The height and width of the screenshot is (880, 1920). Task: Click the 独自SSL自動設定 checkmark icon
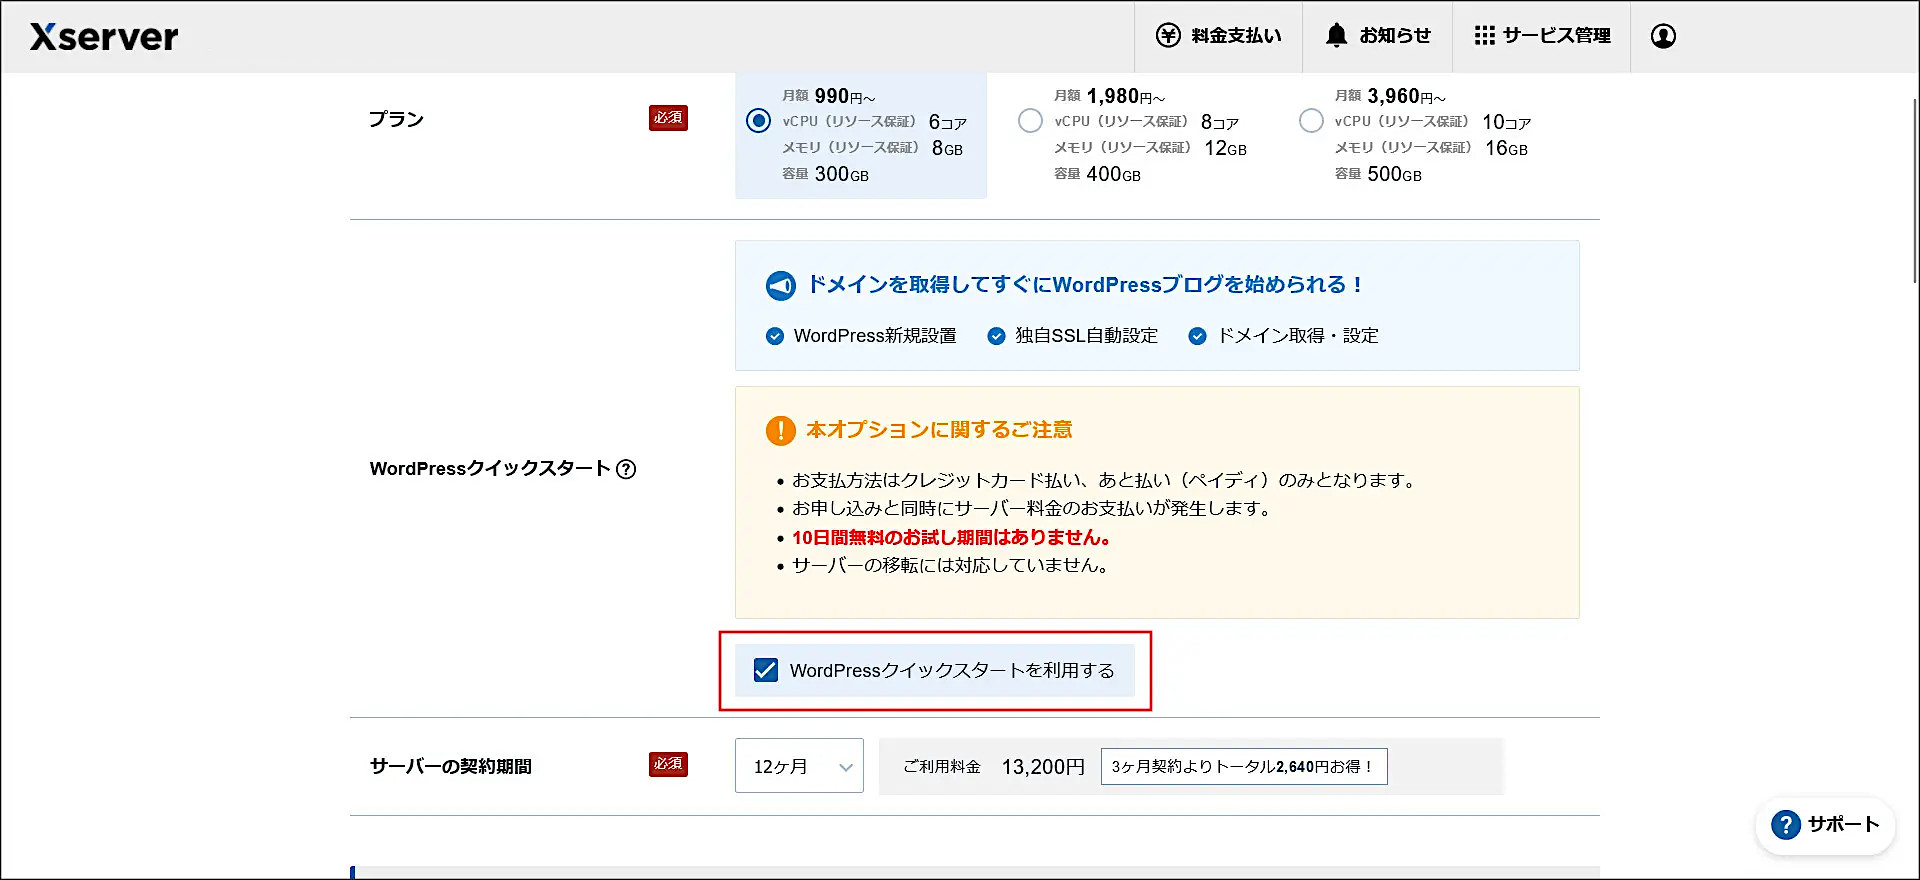coord(996,336)
